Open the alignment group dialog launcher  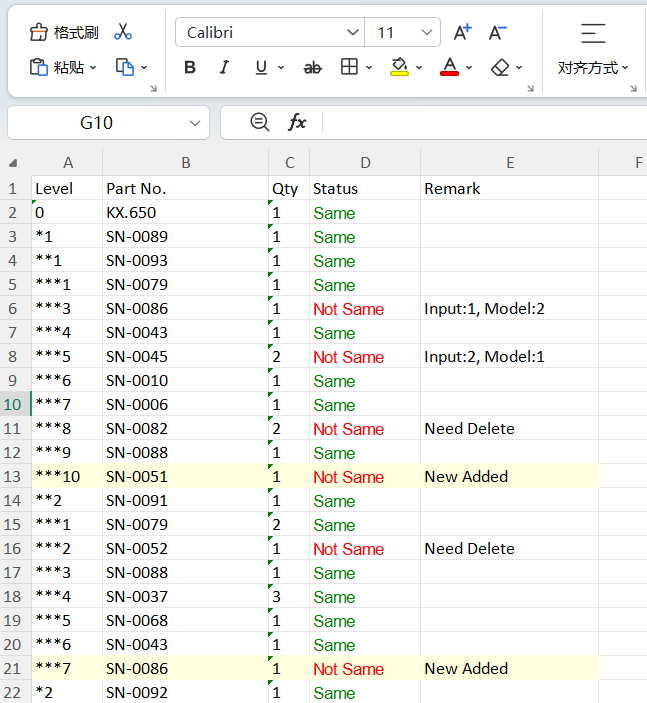[x=633, y=88]
